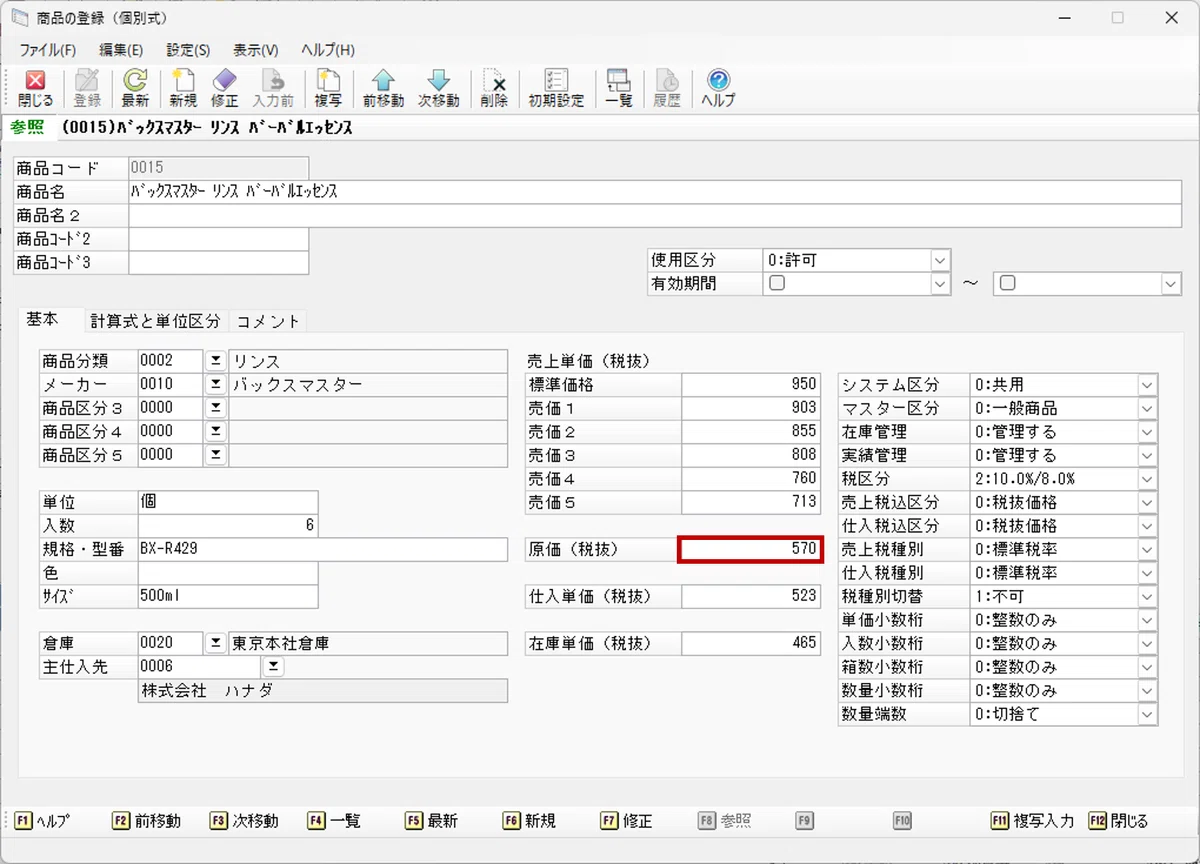Viewport: 1200px width, 864px height.
Task: Open the 商品分類 lookup arrow button
Action: [216, 361]
